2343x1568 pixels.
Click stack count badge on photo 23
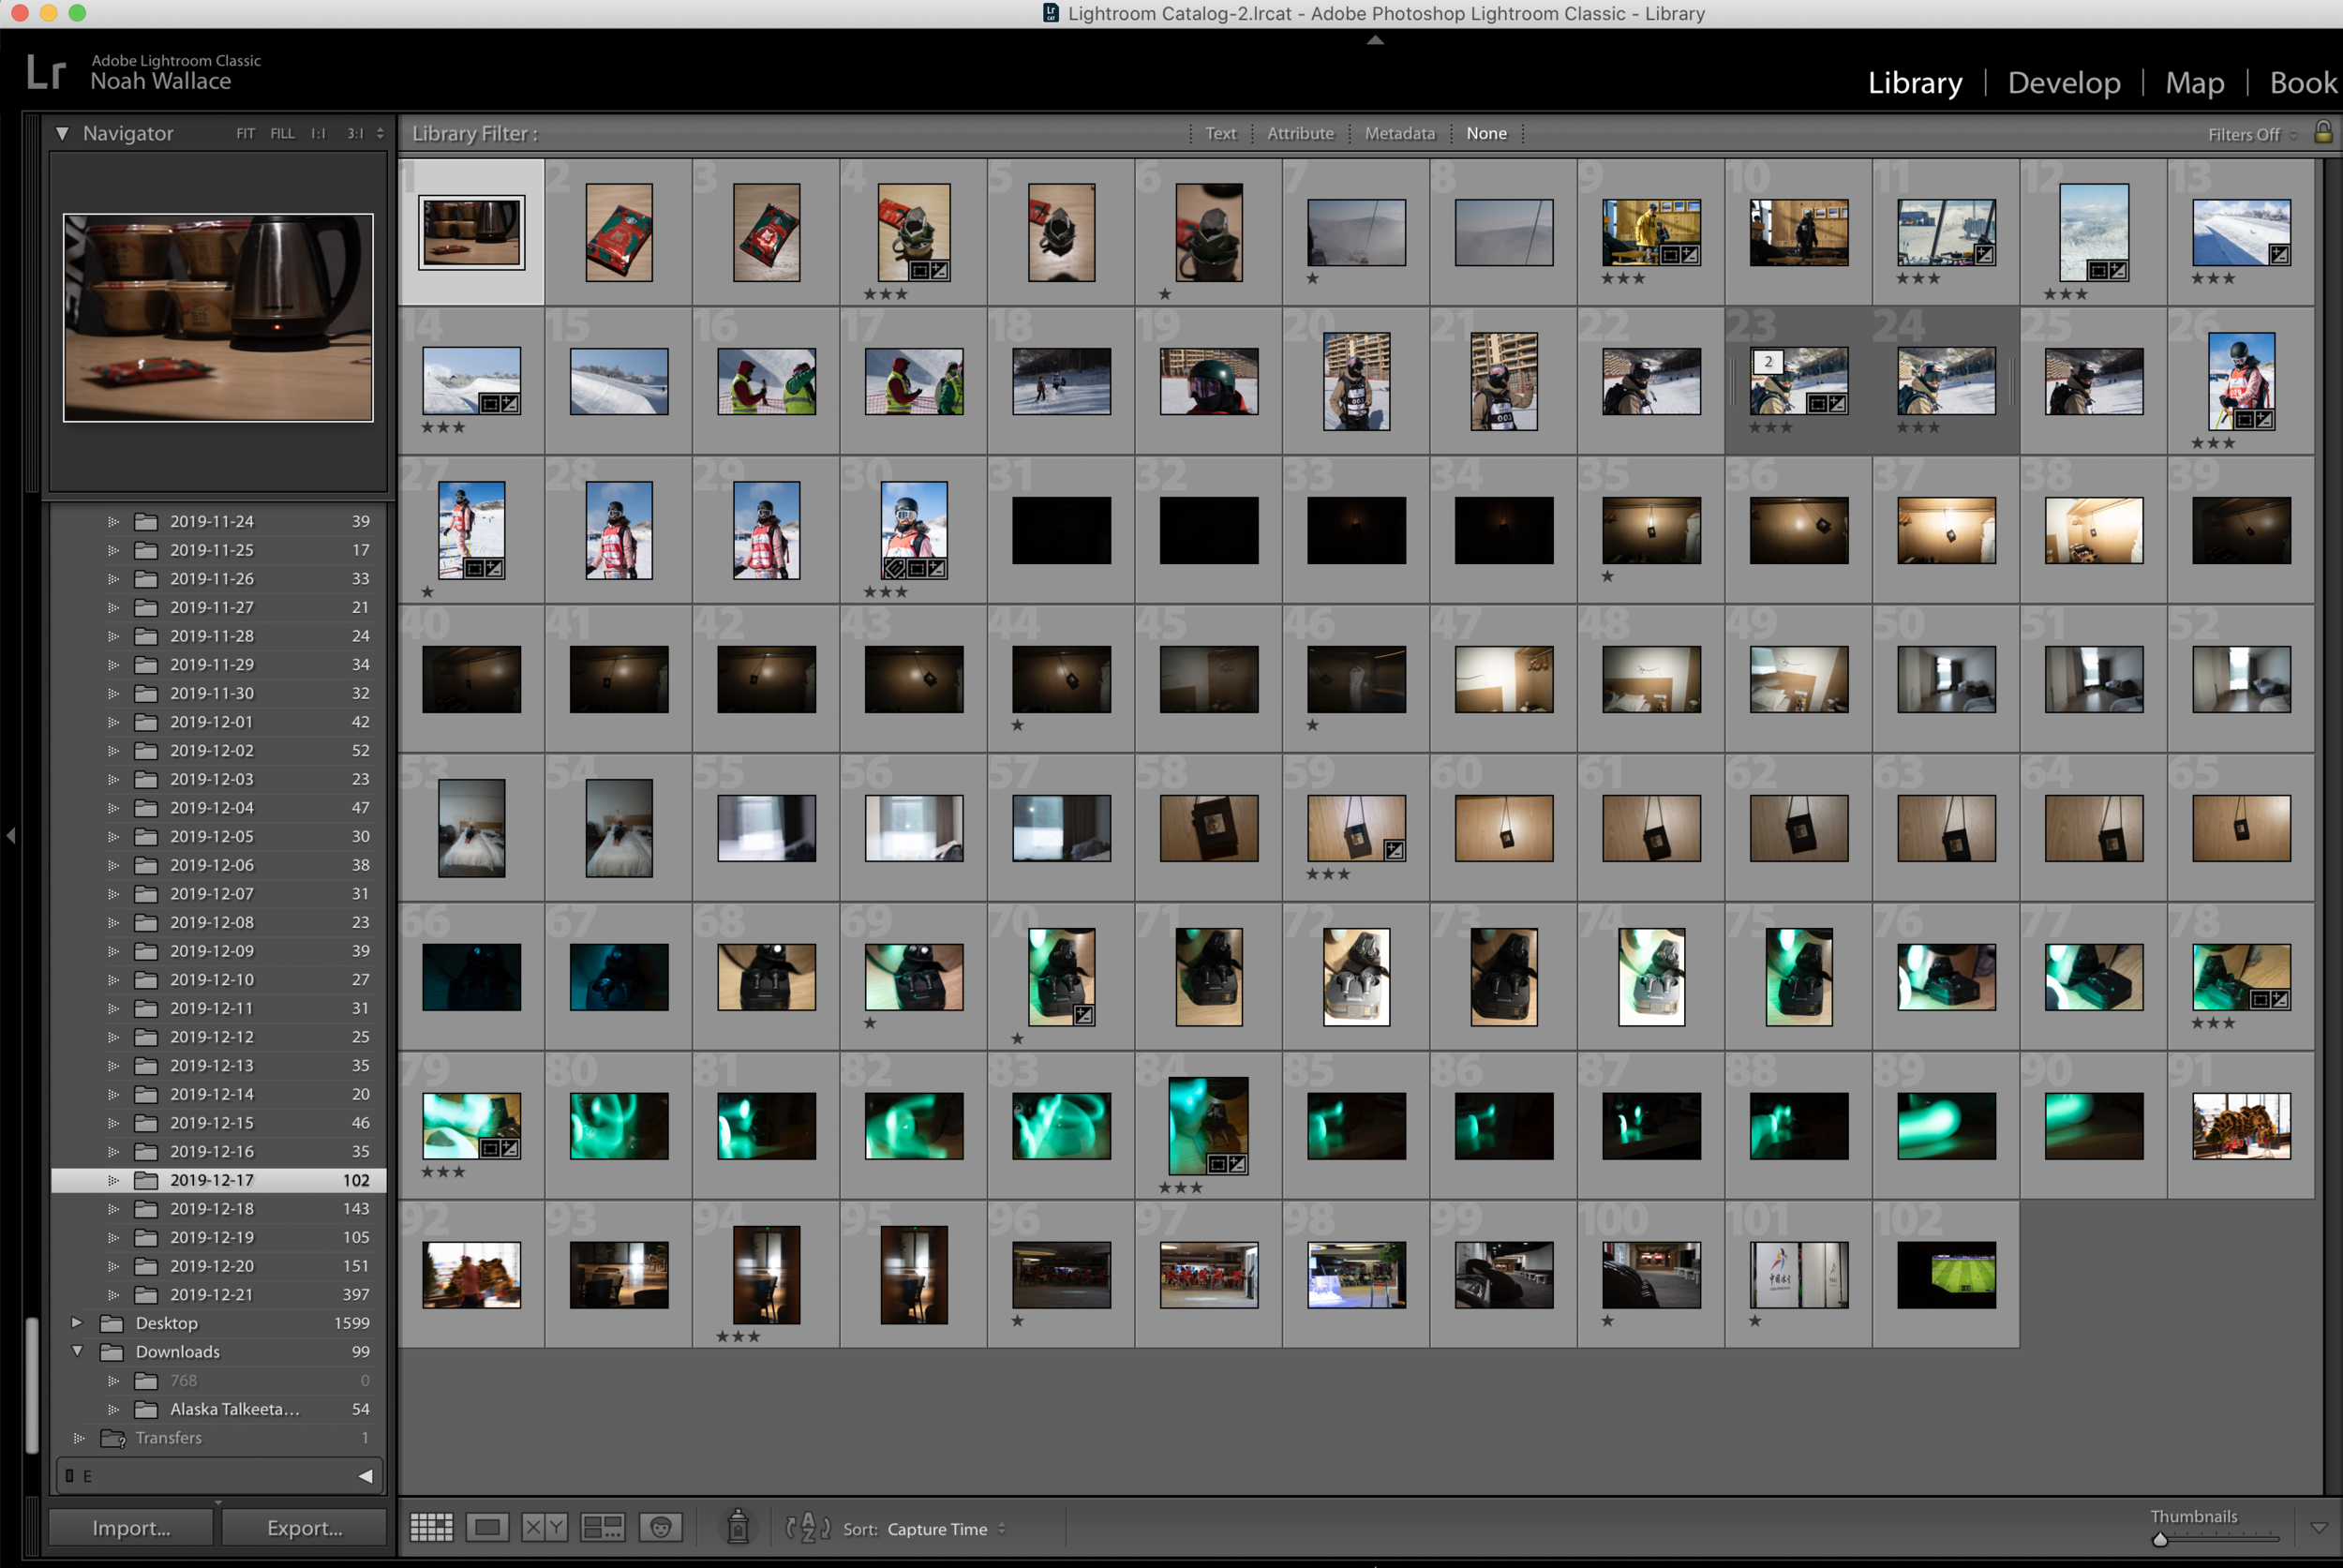click(x=1768, y=362)
